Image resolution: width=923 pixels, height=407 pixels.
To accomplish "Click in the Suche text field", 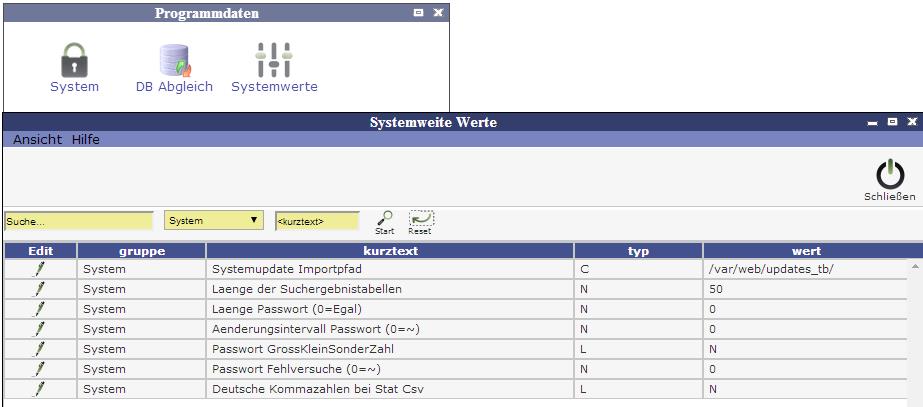I will pos(78,221).
